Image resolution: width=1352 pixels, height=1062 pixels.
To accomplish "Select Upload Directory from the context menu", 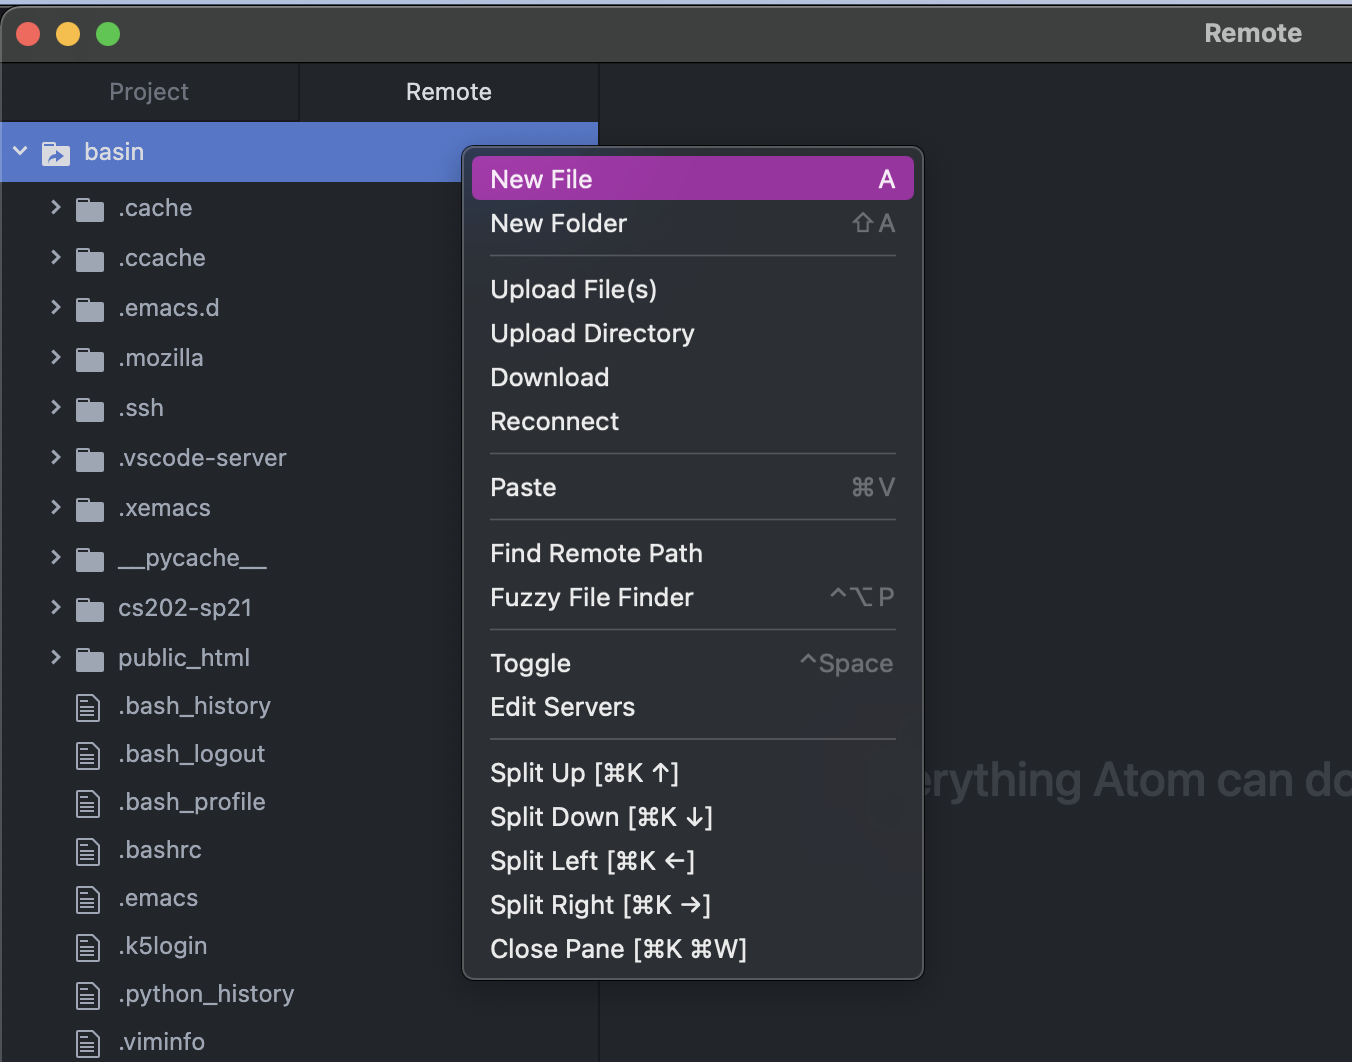I will [x=592, y=333].
